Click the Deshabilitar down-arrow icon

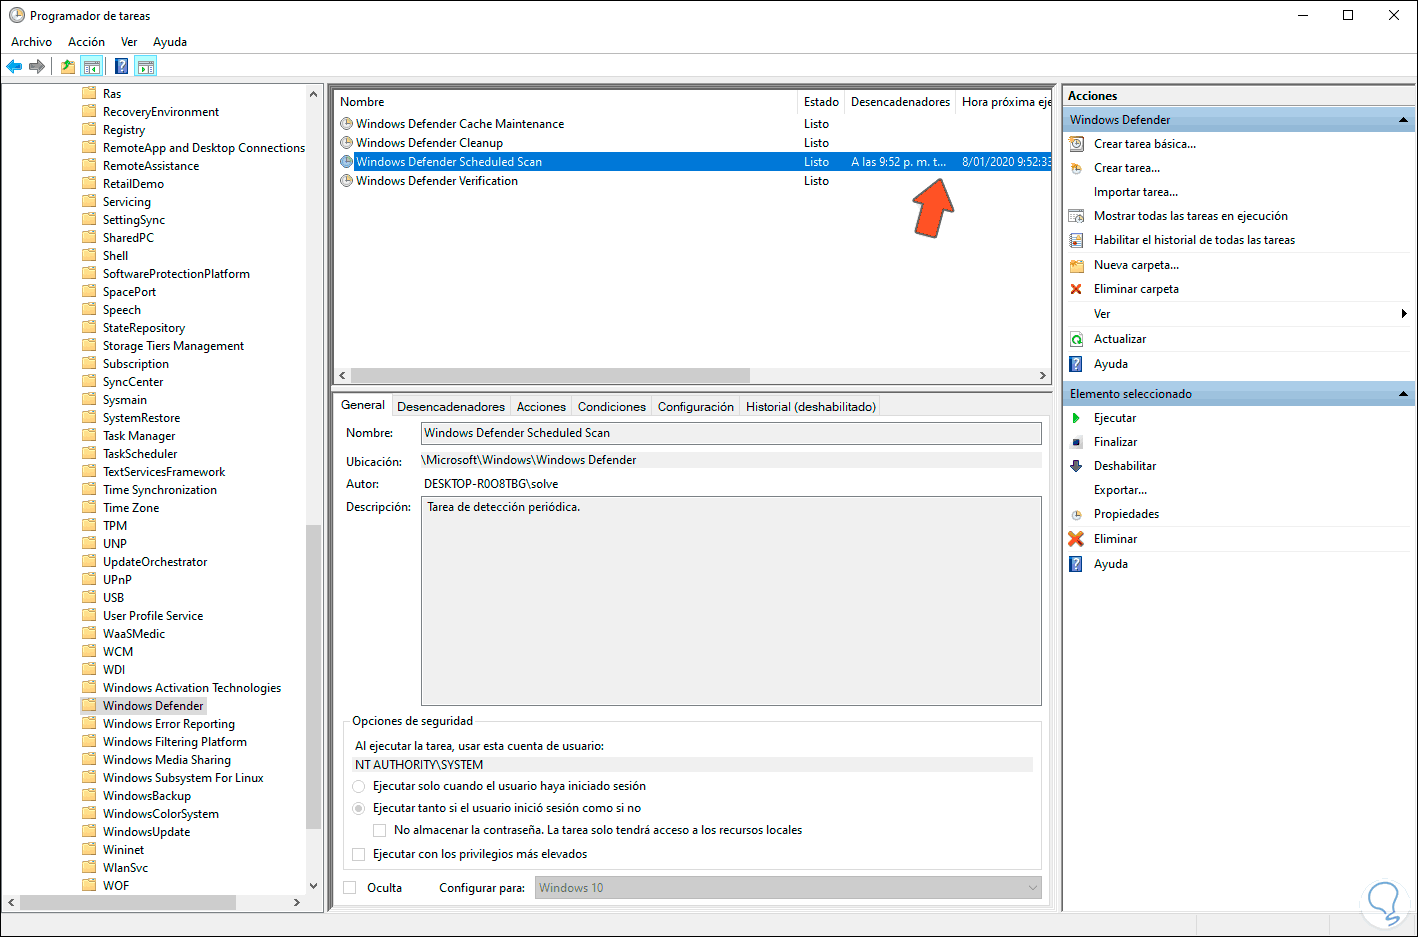(x=1077, y=465)
